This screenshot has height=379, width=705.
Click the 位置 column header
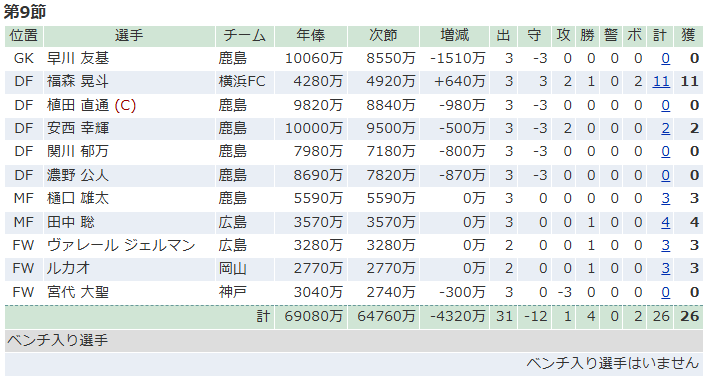pyautogui.click(x=24, y=36)
